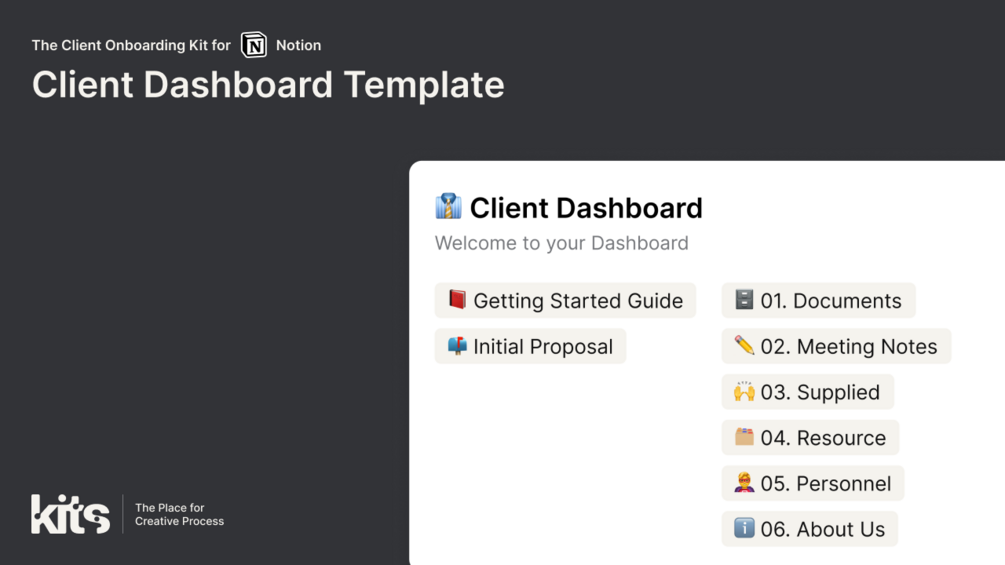
Task: Click the Notion logo icon
Action: pyautogui.click(x=254, y=45)
